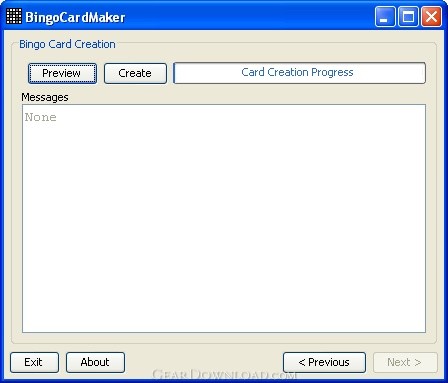Minimize the BingoCardMaker window
The height and width of the screenshot is (383, 448).
[x=385, y=16]
